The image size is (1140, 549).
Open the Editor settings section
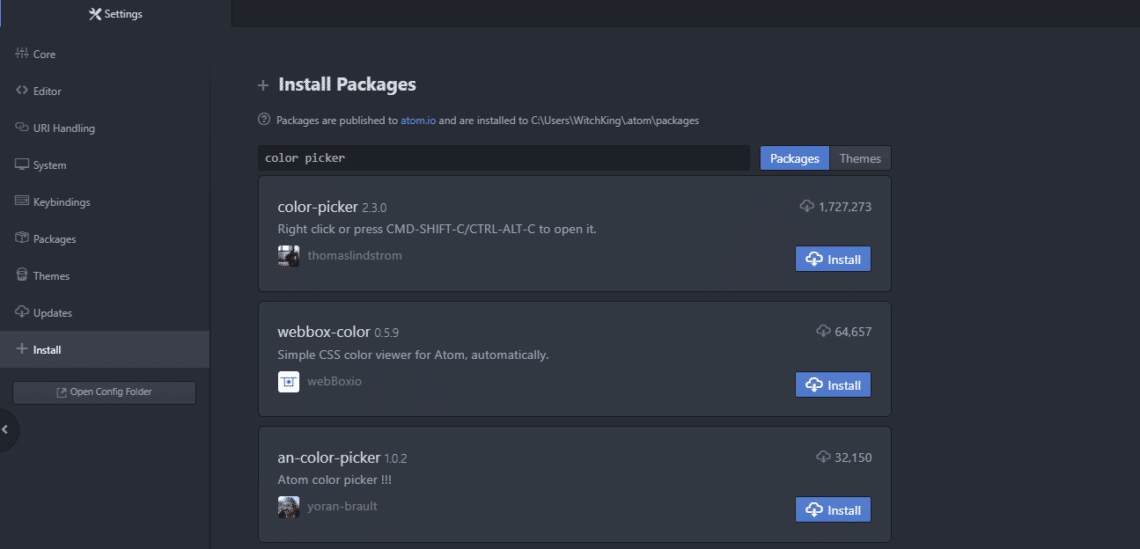point(105,91)
